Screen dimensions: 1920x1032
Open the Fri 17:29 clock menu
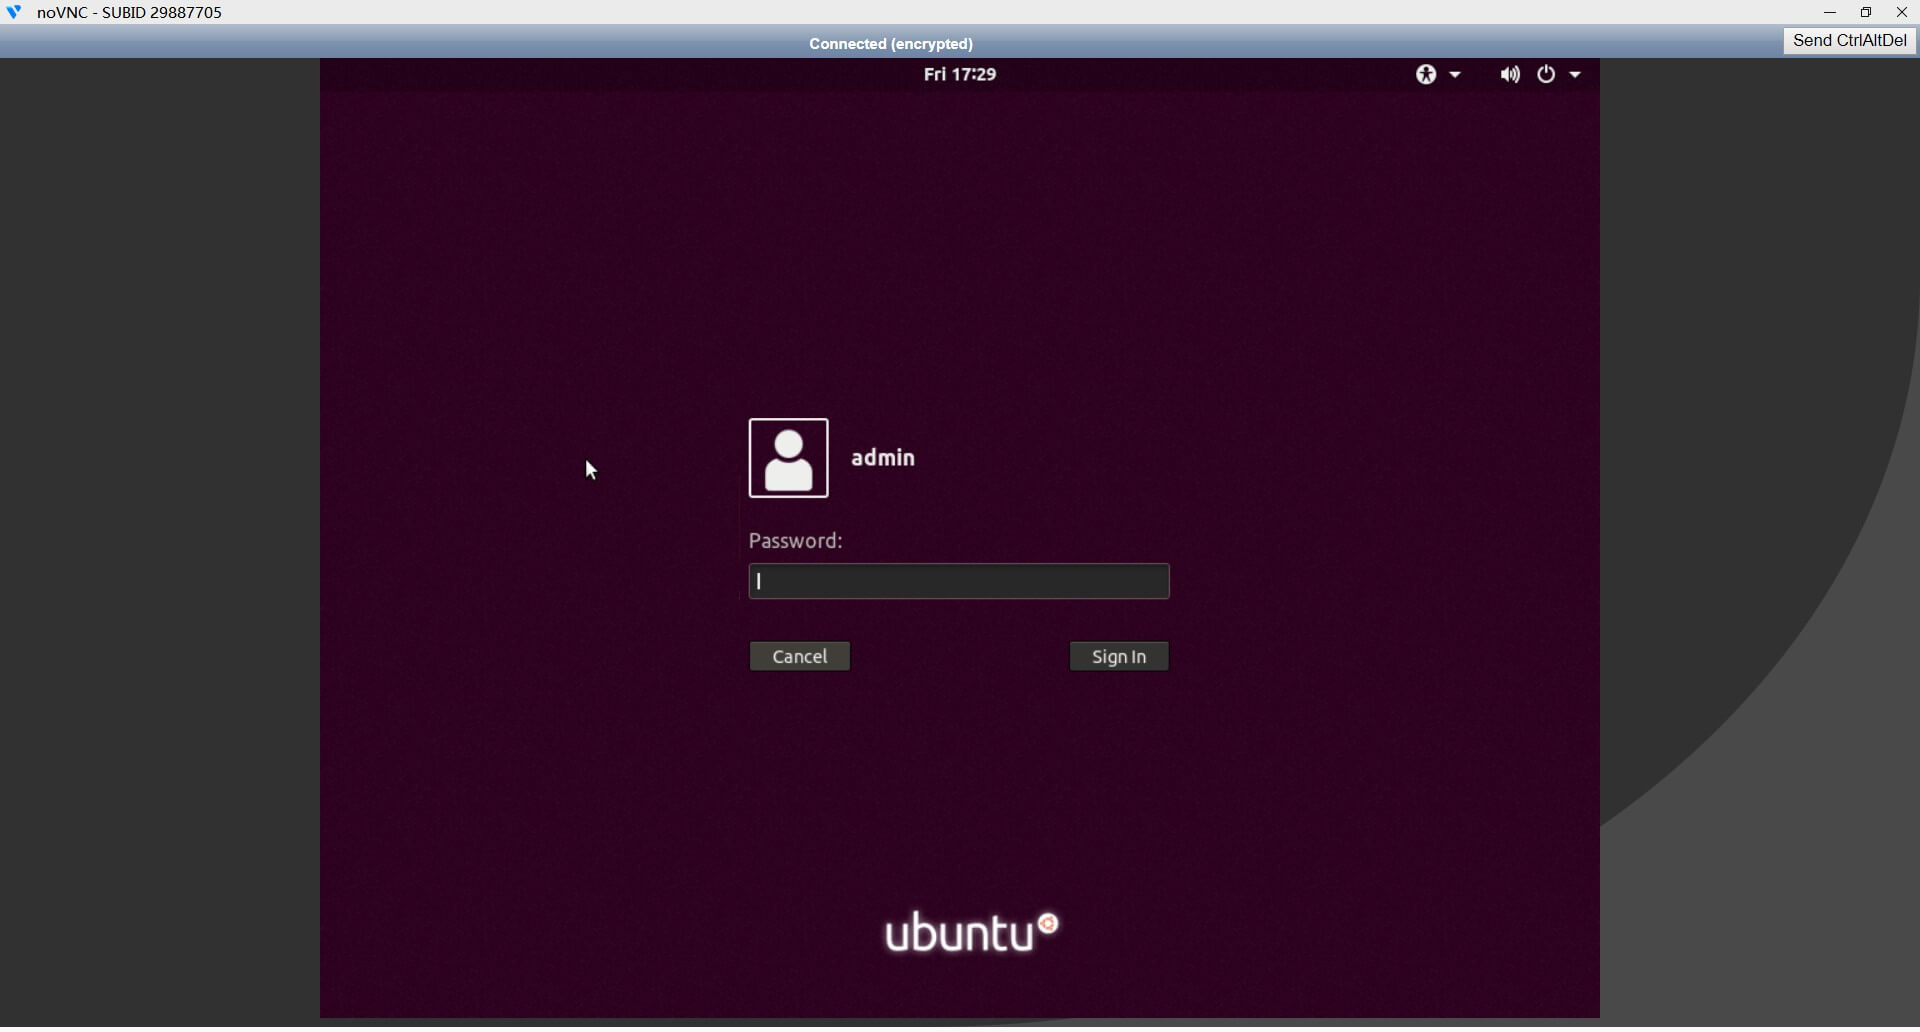pos(960,74)
